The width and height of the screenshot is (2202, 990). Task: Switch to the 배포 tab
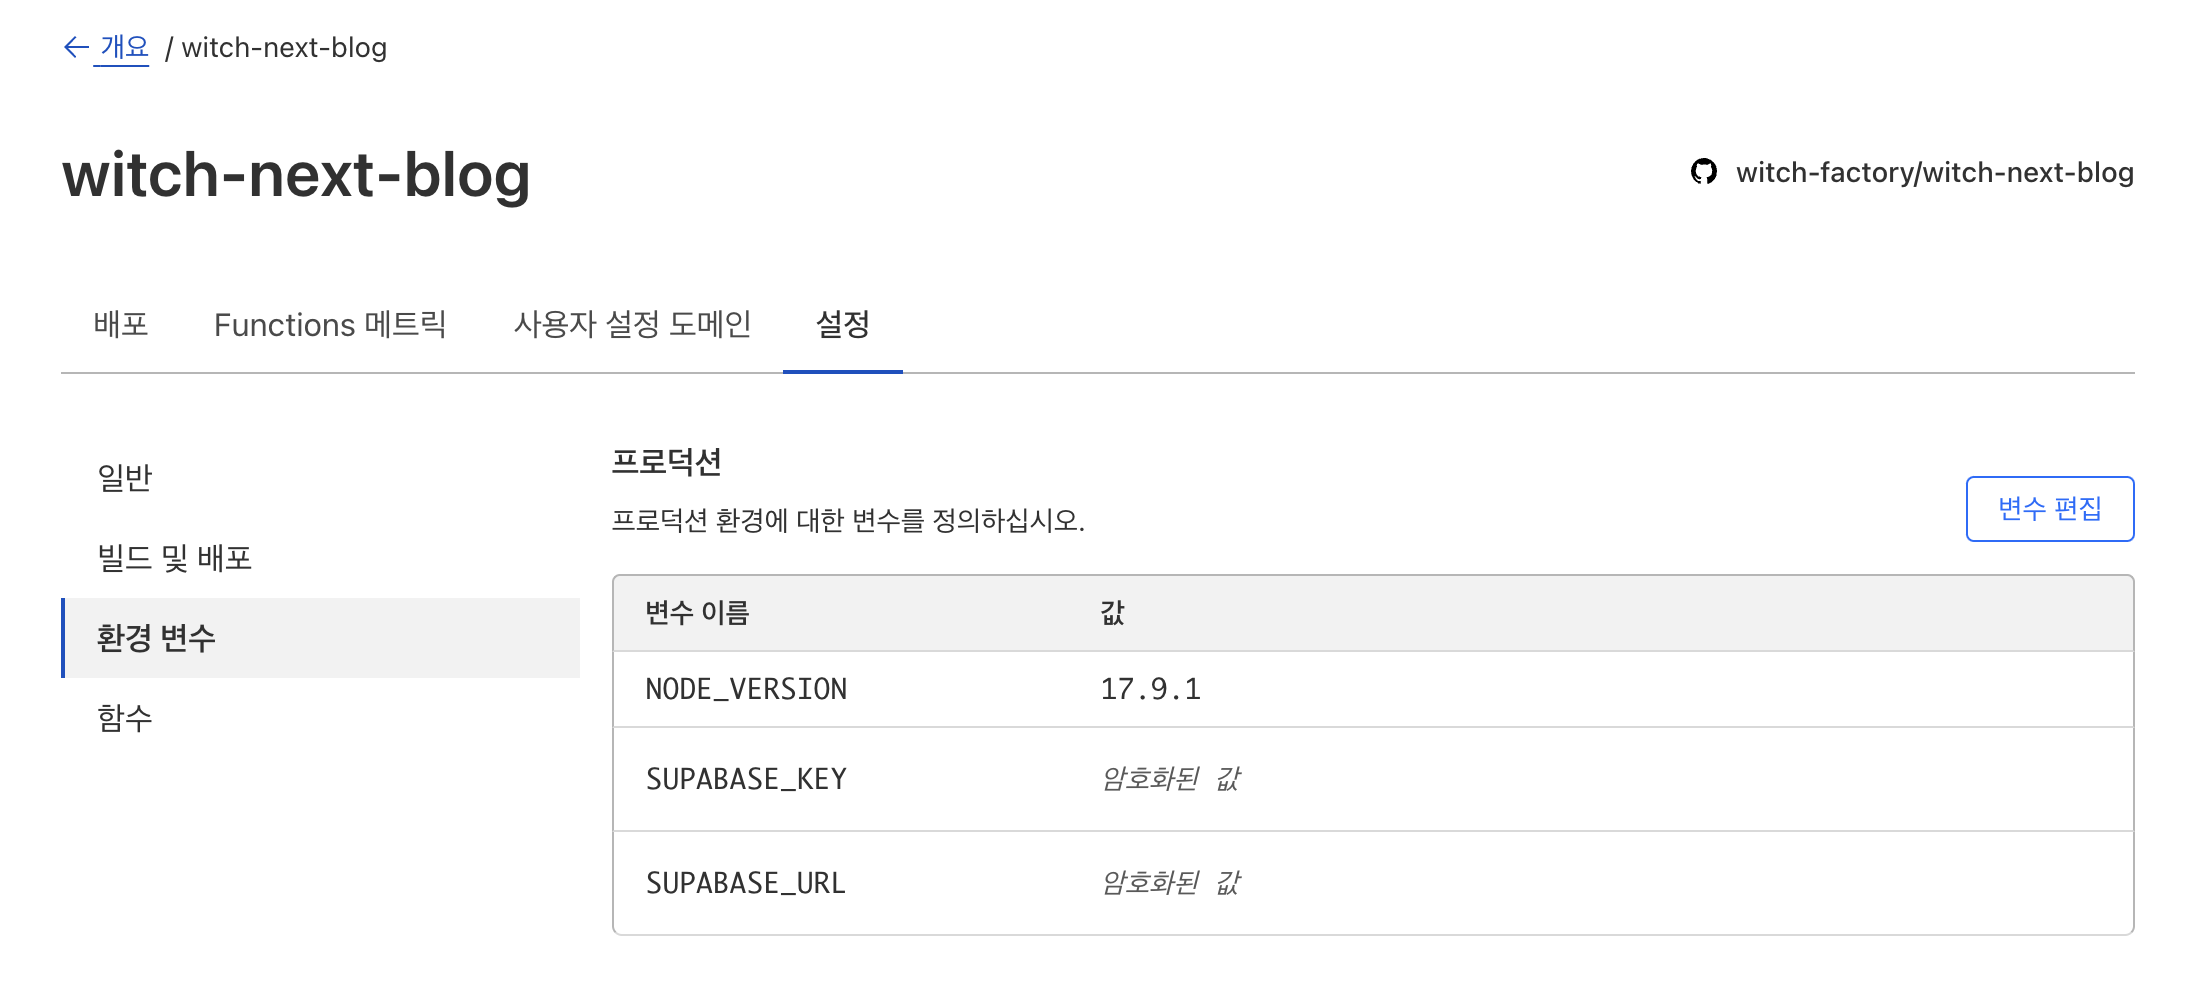point(121,324)
